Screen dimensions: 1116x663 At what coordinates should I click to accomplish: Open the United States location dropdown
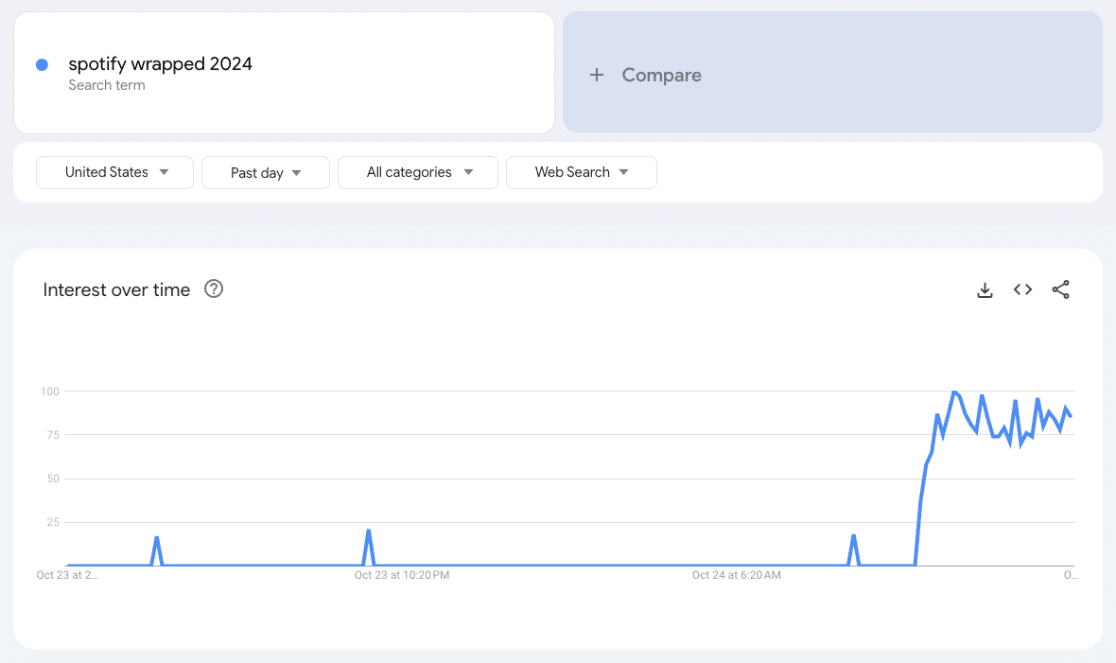pos(114,172)
